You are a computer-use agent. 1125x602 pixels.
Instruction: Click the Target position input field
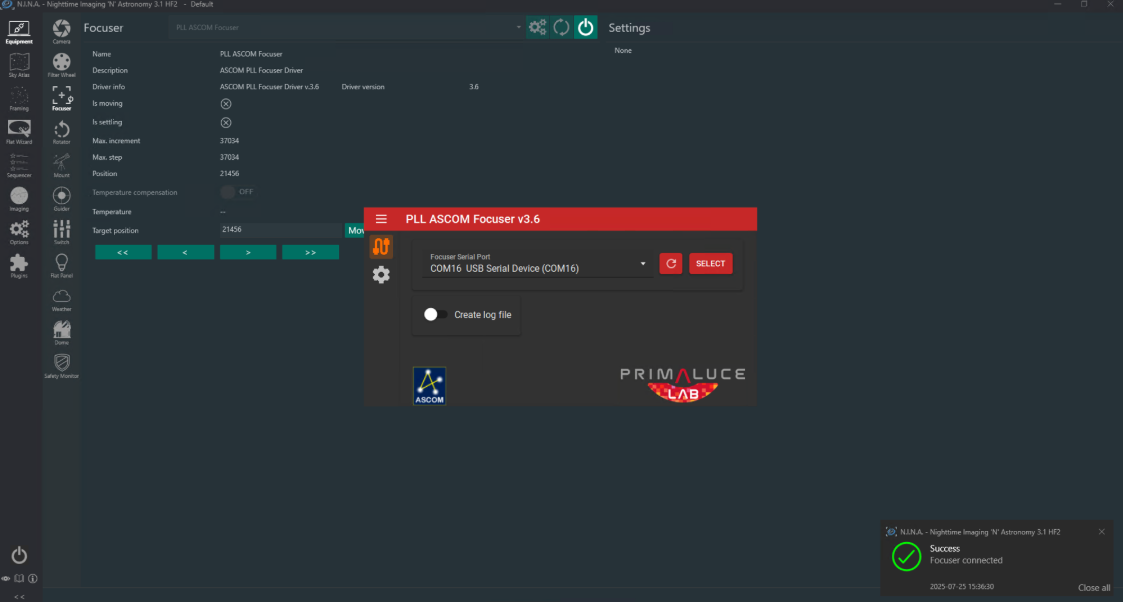coord(281,230)
